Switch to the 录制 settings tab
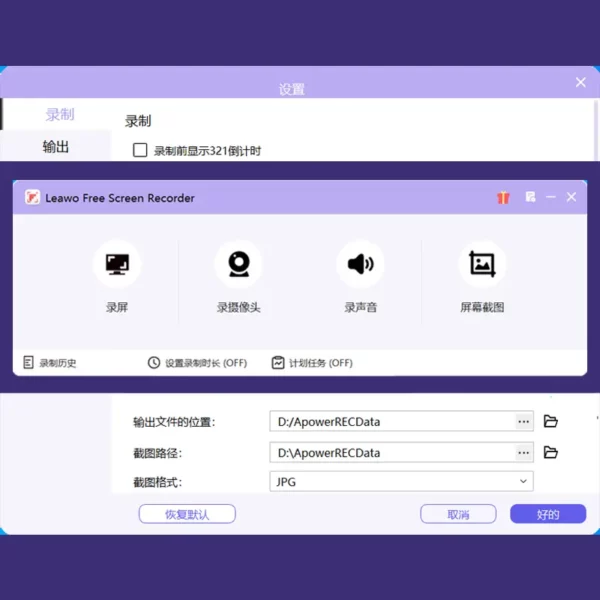The image size is (600, 600). (x=59, y=114)
